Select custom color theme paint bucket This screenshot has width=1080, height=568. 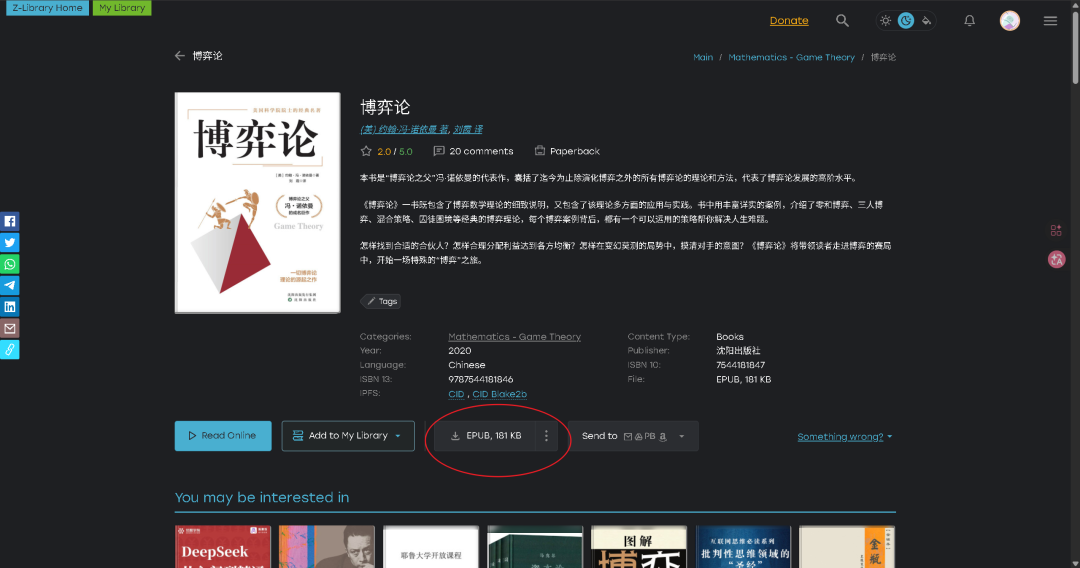(x=927, y=21)
